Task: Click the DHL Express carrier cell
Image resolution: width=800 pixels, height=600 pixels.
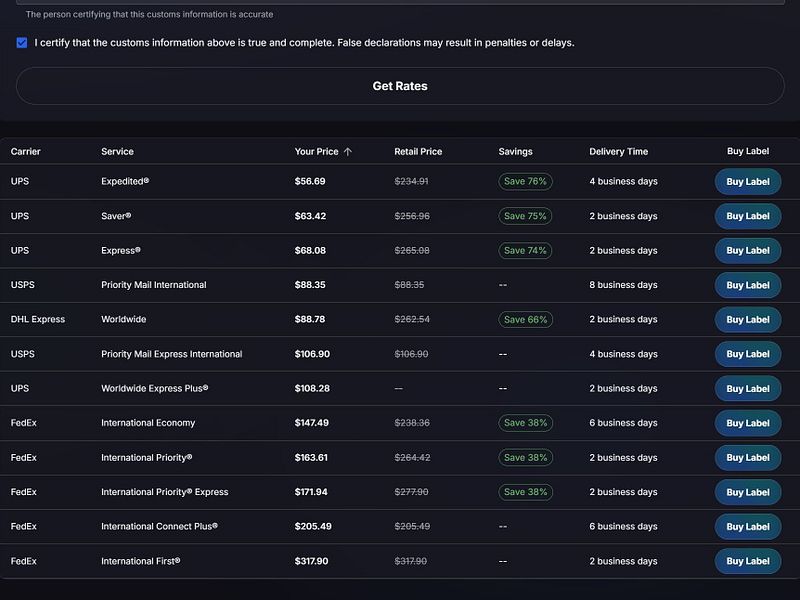Action: click(38, 319)
